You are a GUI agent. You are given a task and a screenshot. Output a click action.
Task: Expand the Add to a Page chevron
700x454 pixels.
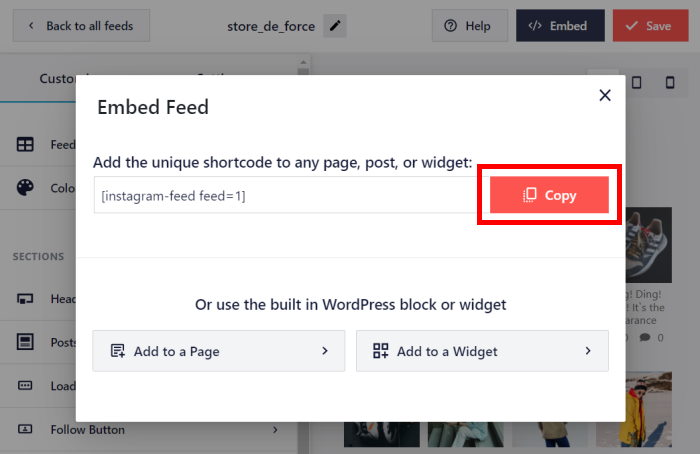pos(325,351)
